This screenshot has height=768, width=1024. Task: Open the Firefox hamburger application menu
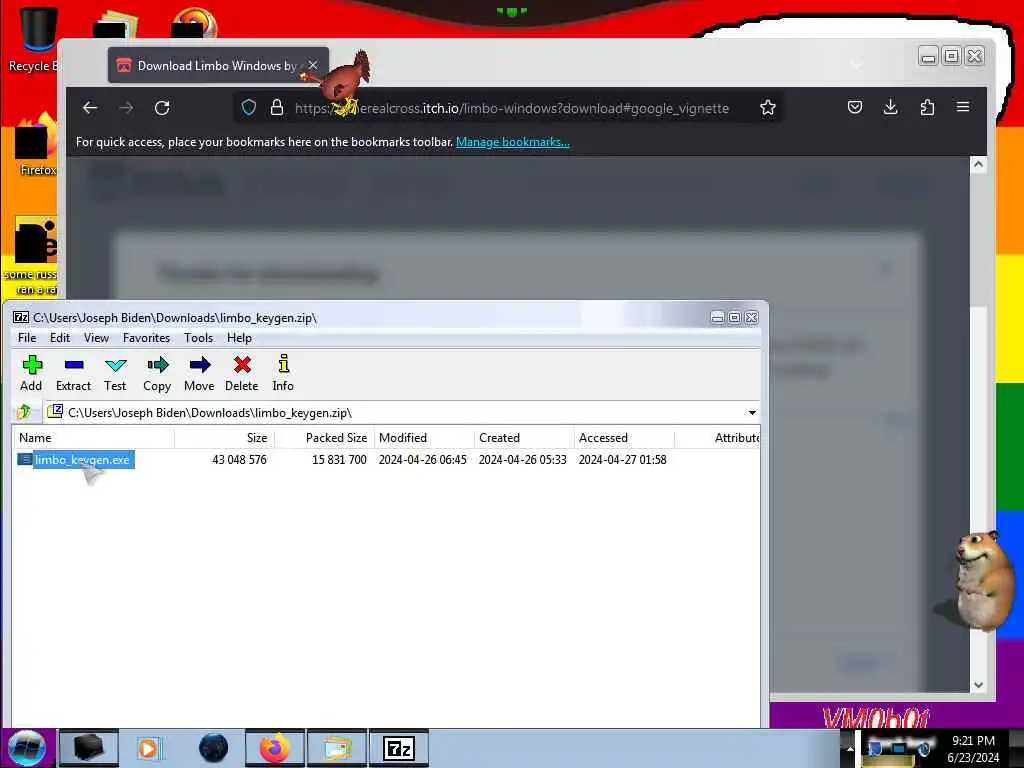pos(963,107)
